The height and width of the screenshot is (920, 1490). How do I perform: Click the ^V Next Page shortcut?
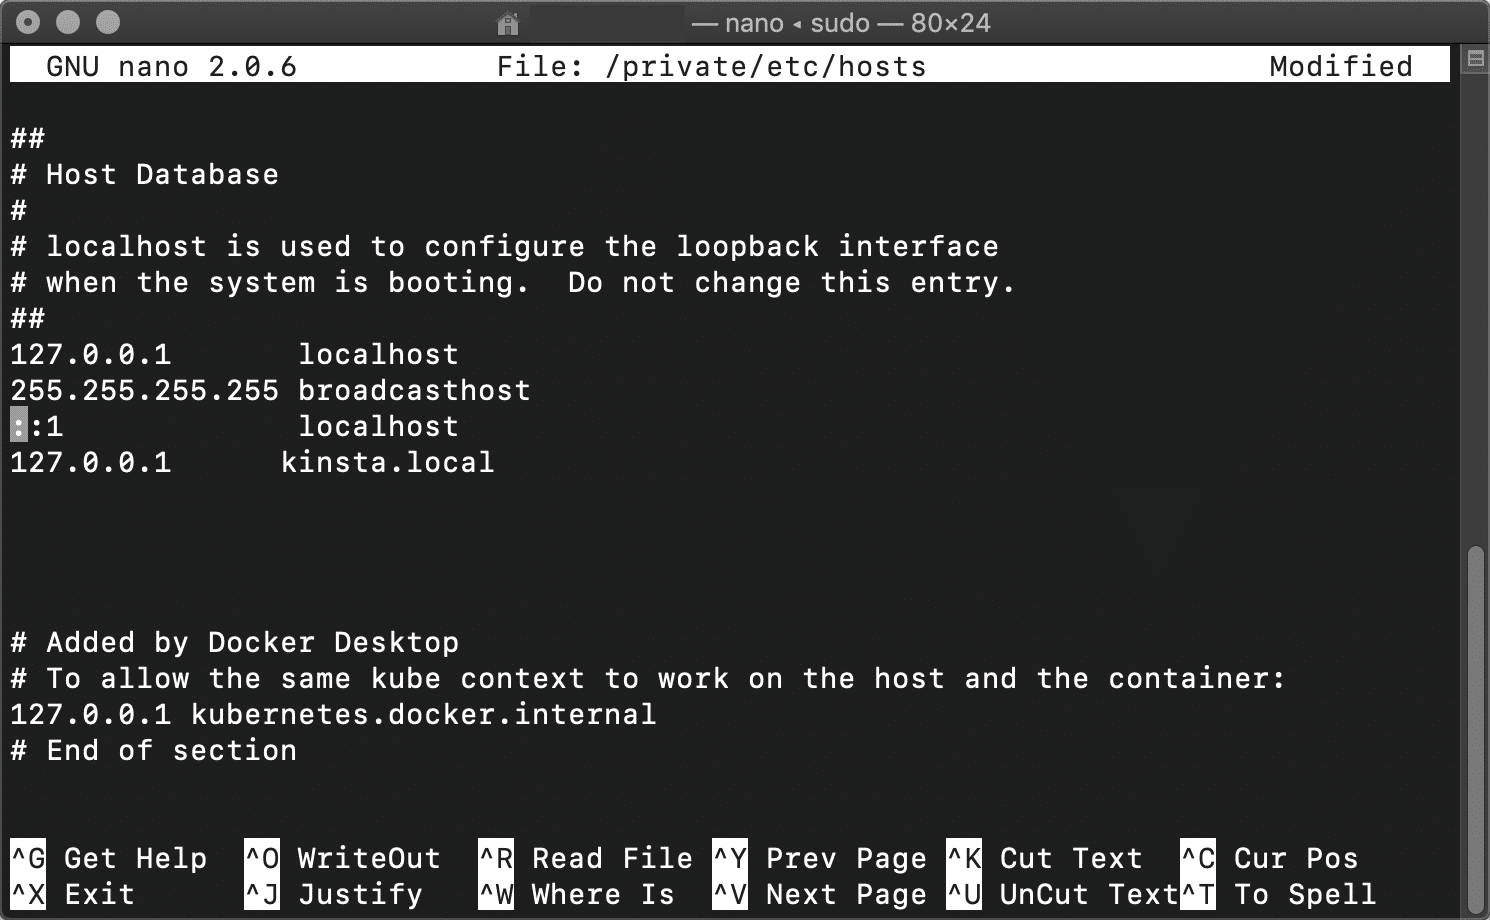[x=820, y=895]
